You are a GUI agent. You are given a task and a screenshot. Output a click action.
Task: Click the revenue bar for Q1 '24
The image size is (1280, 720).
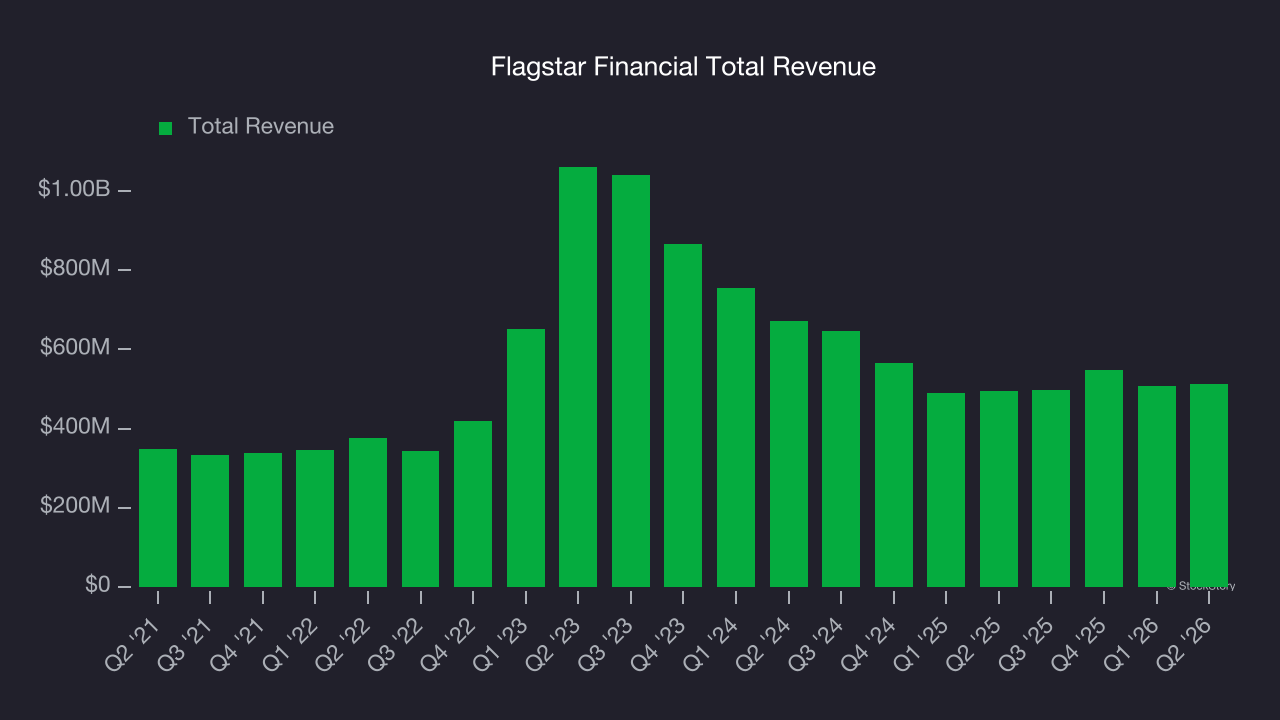tap(736, 437)
